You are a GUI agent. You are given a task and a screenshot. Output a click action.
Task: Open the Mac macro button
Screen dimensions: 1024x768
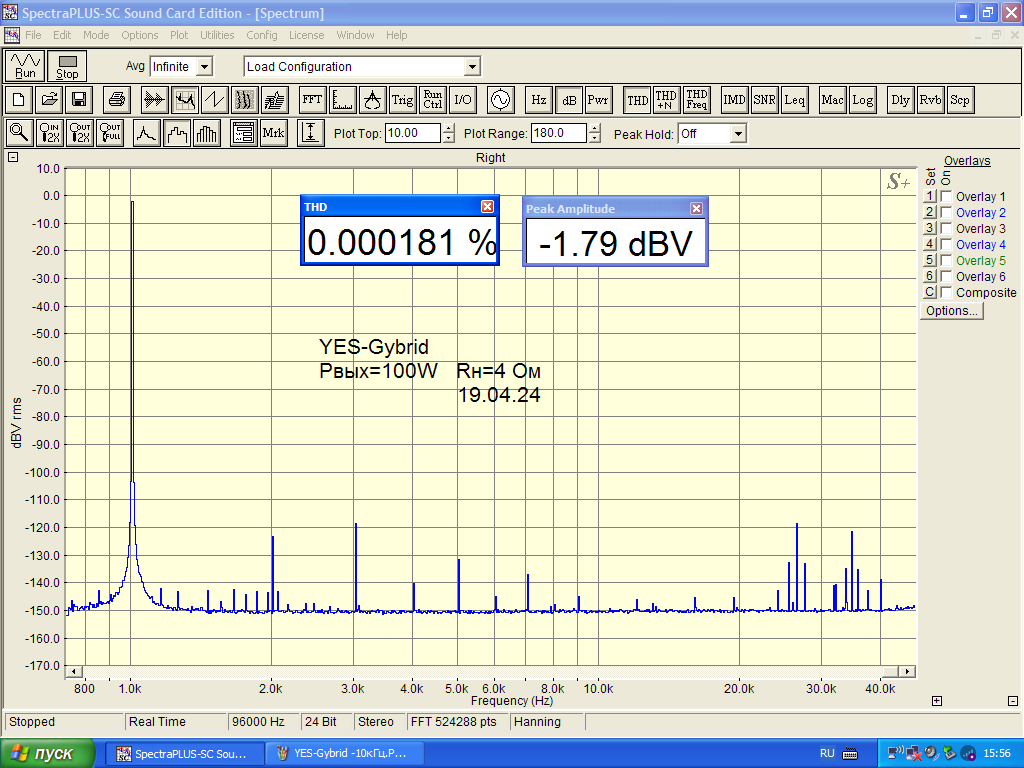point(832,100)
